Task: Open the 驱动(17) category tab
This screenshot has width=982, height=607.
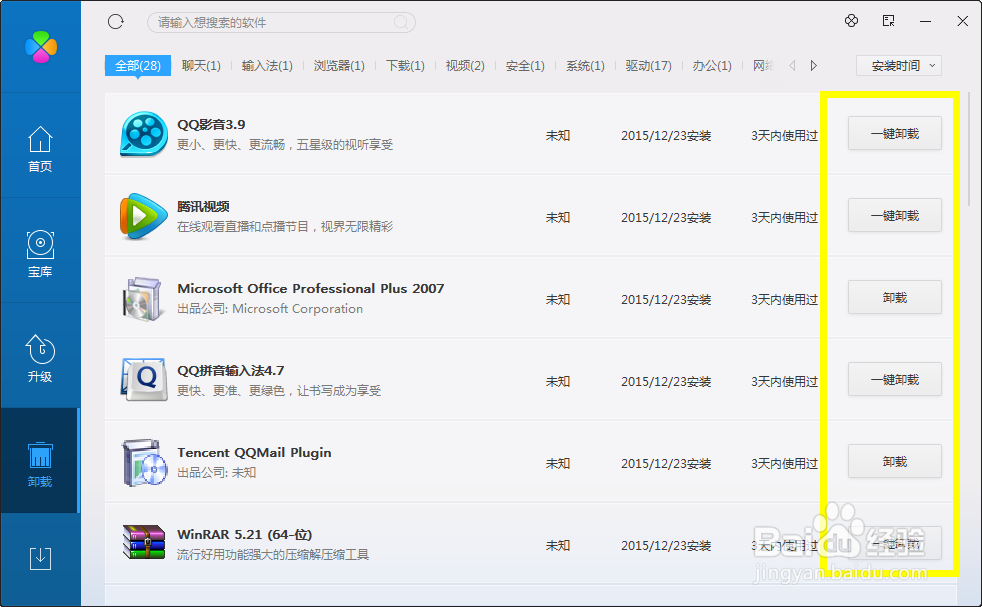Action: [648, 65]
